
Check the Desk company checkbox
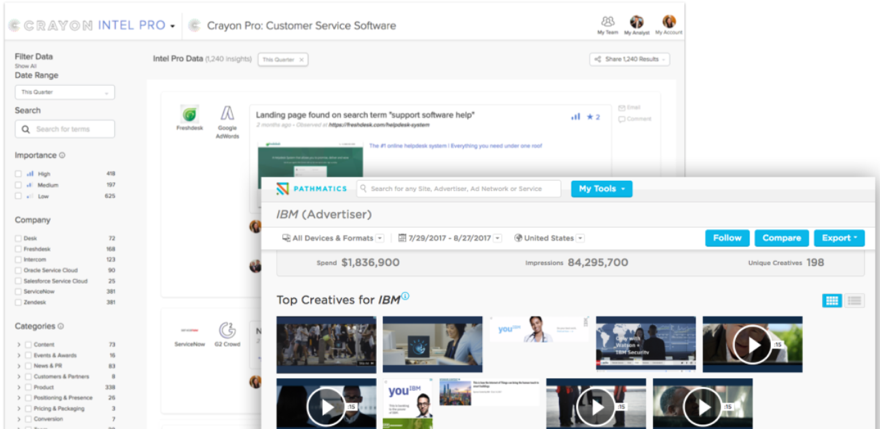pos(19,239)
